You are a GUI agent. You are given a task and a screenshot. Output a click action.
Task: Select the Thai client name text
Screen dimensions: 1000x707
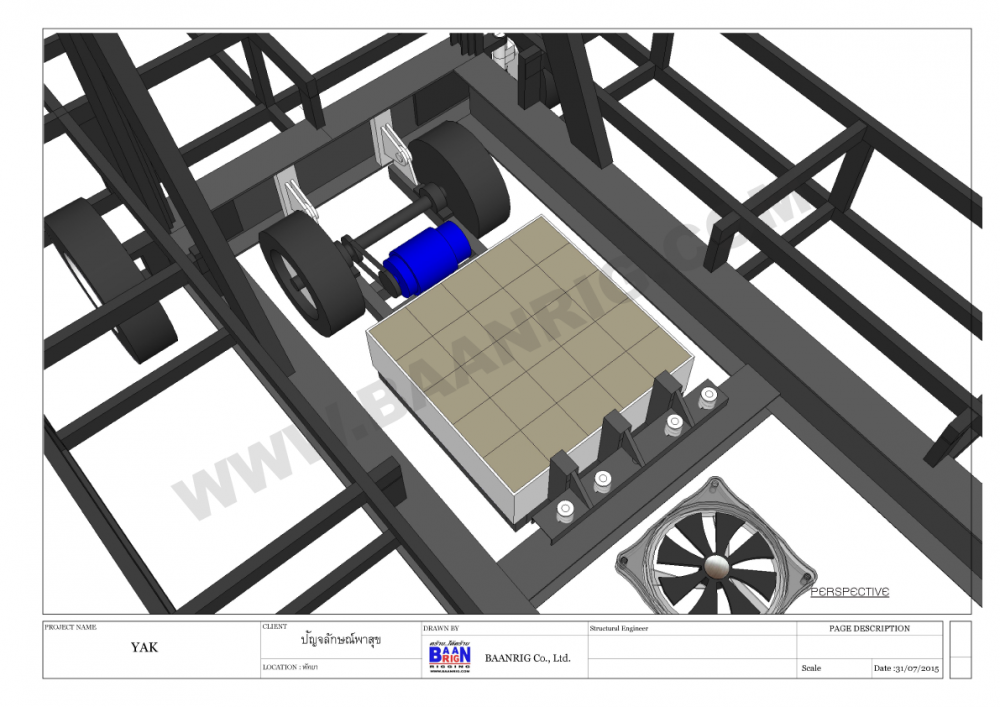click(341, 639)
